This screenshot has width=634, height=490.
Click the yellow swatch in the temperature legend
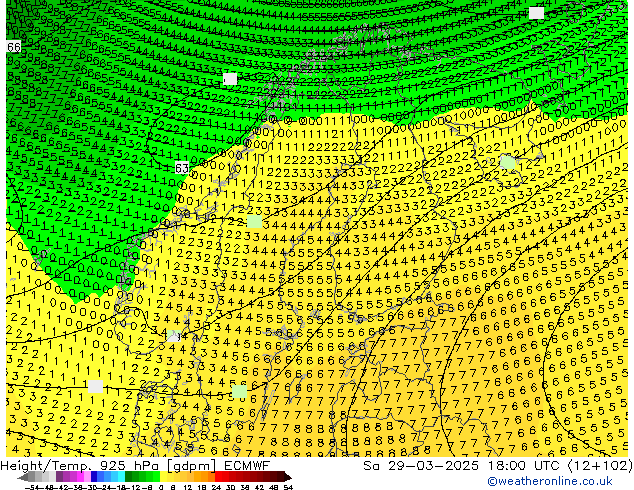click(x=163, y=477)
